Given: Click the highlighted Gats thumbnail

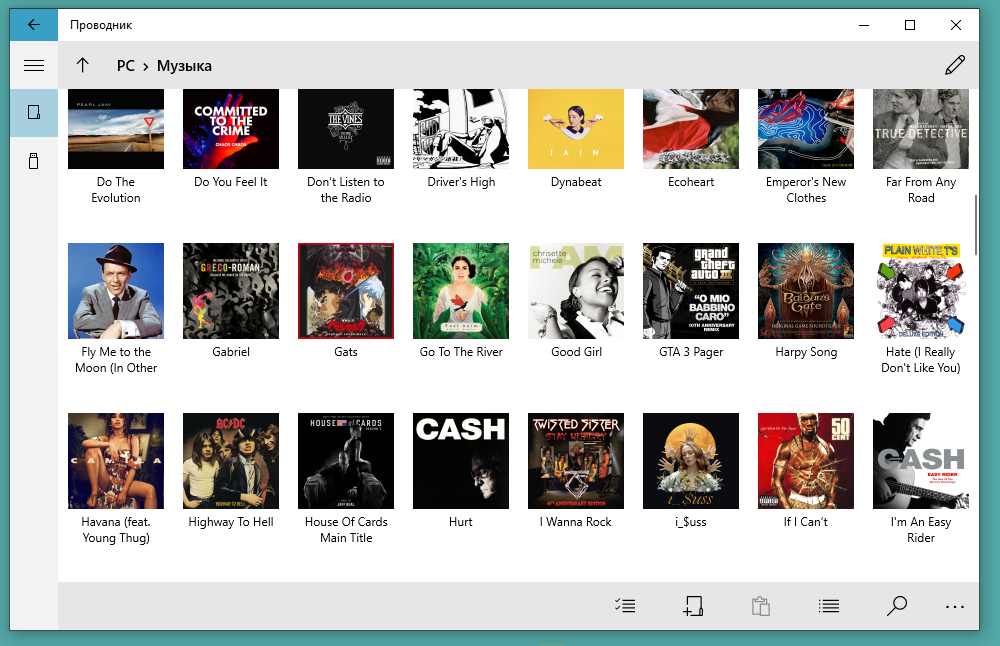Looking at the screenshot, I should click(x=346, y=291).
